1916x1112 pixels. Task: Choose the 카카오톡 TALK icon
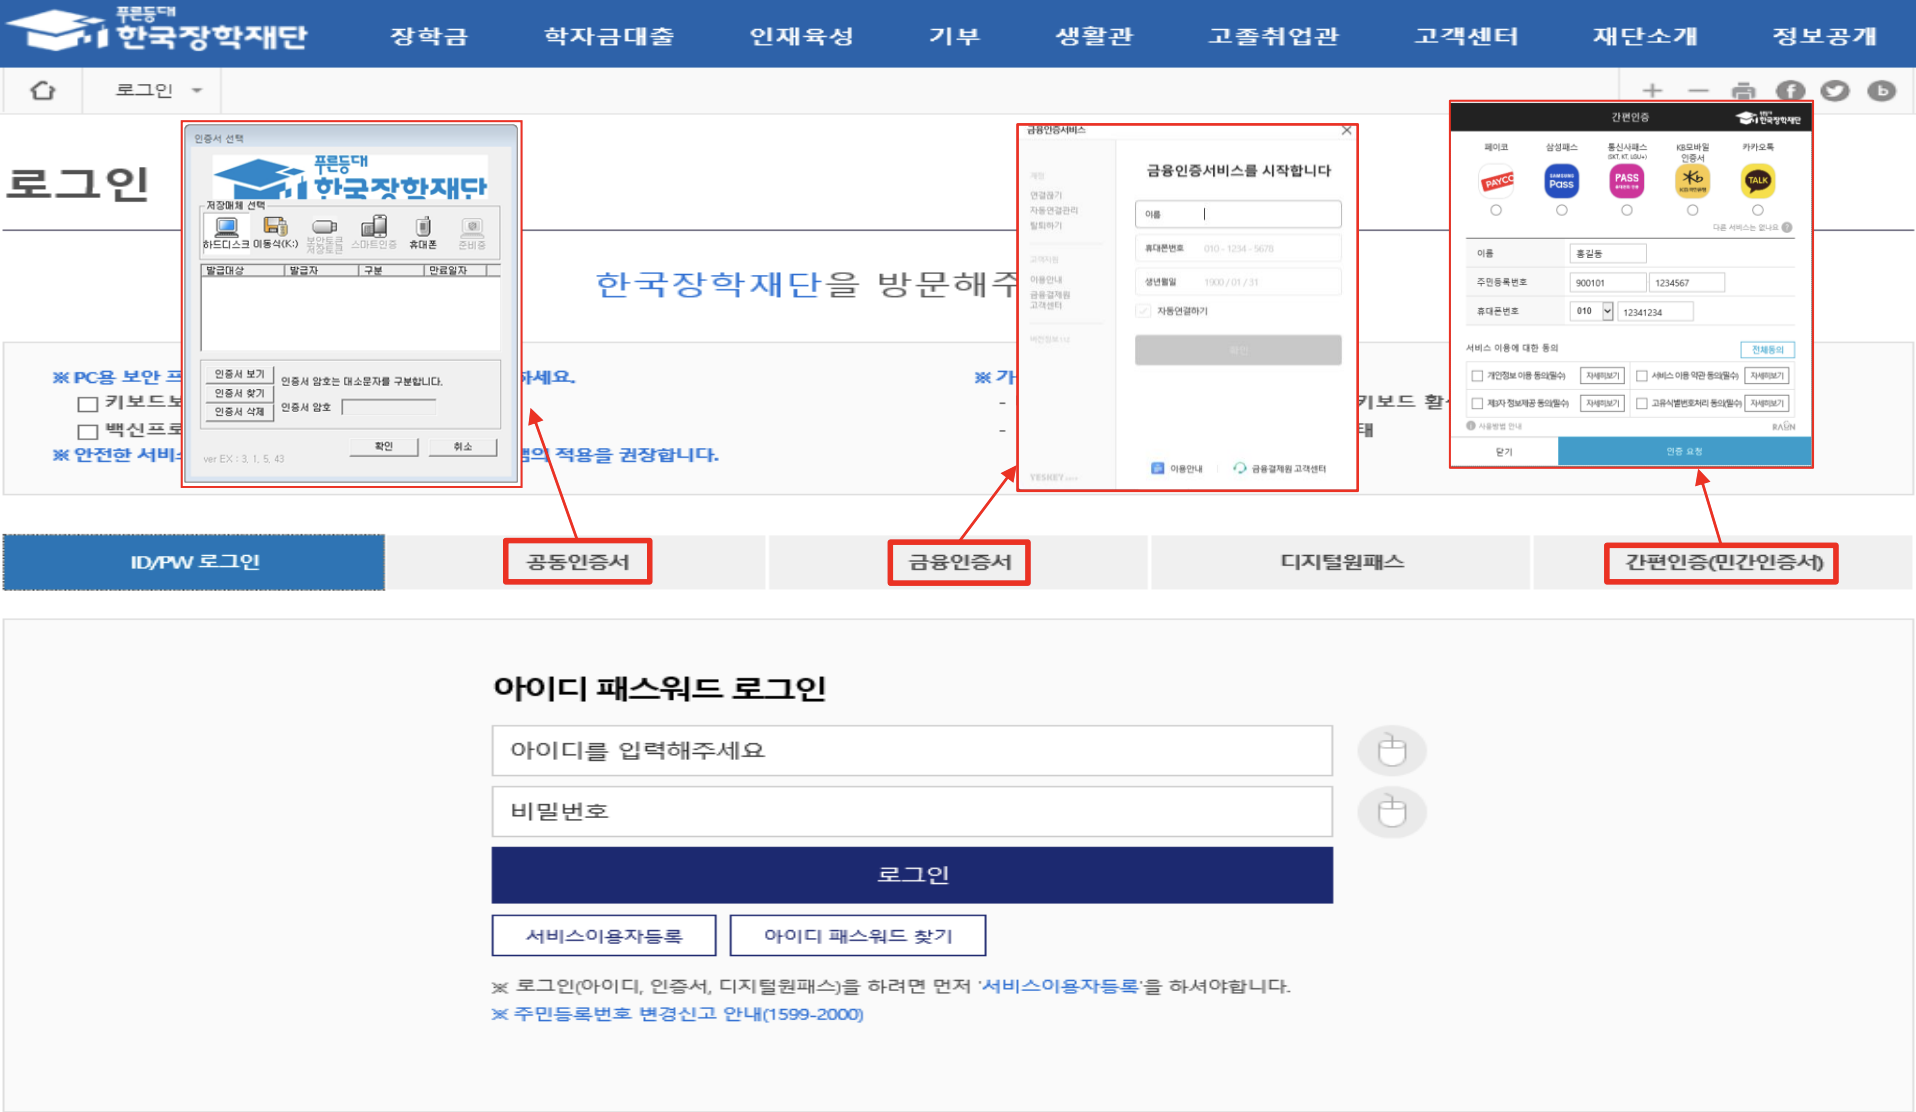click(1758, 181)
